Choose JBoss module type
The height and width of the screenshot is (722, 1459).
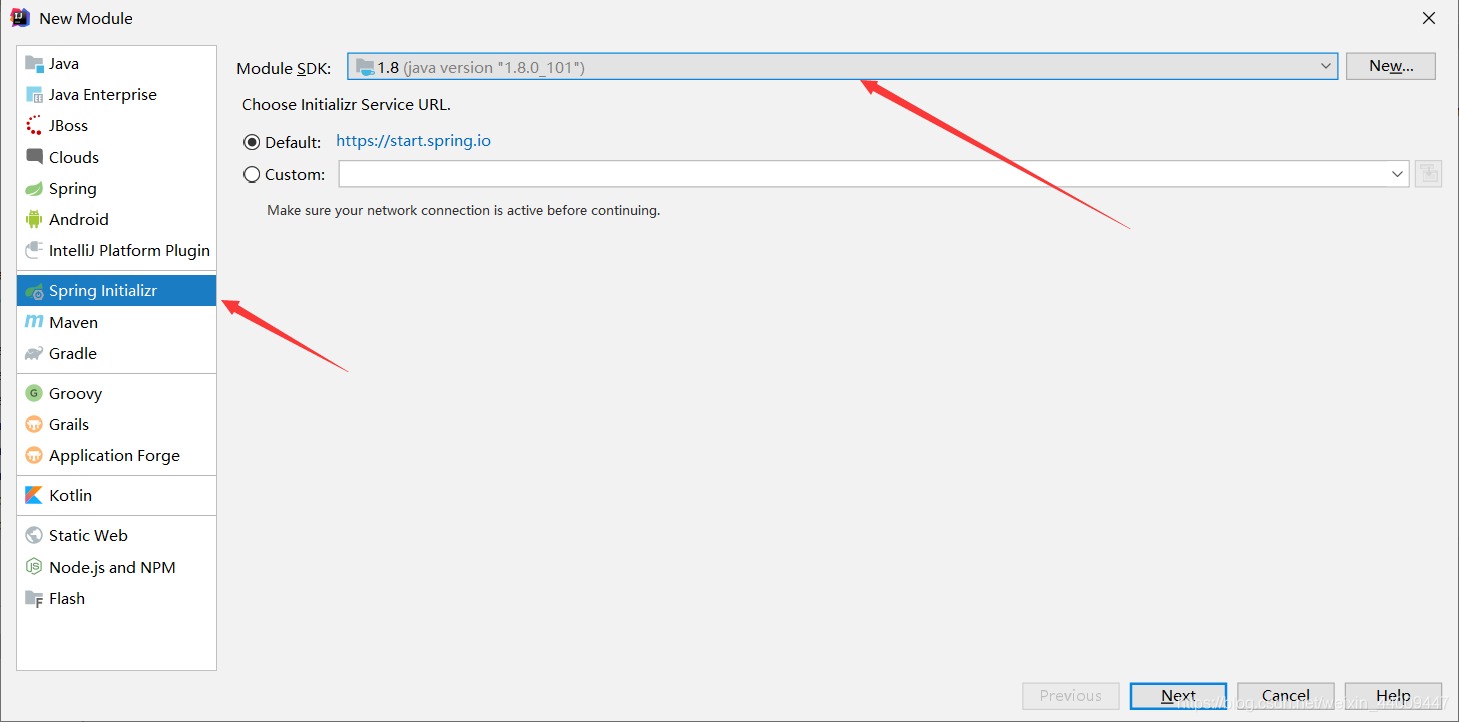pos(116,125)
